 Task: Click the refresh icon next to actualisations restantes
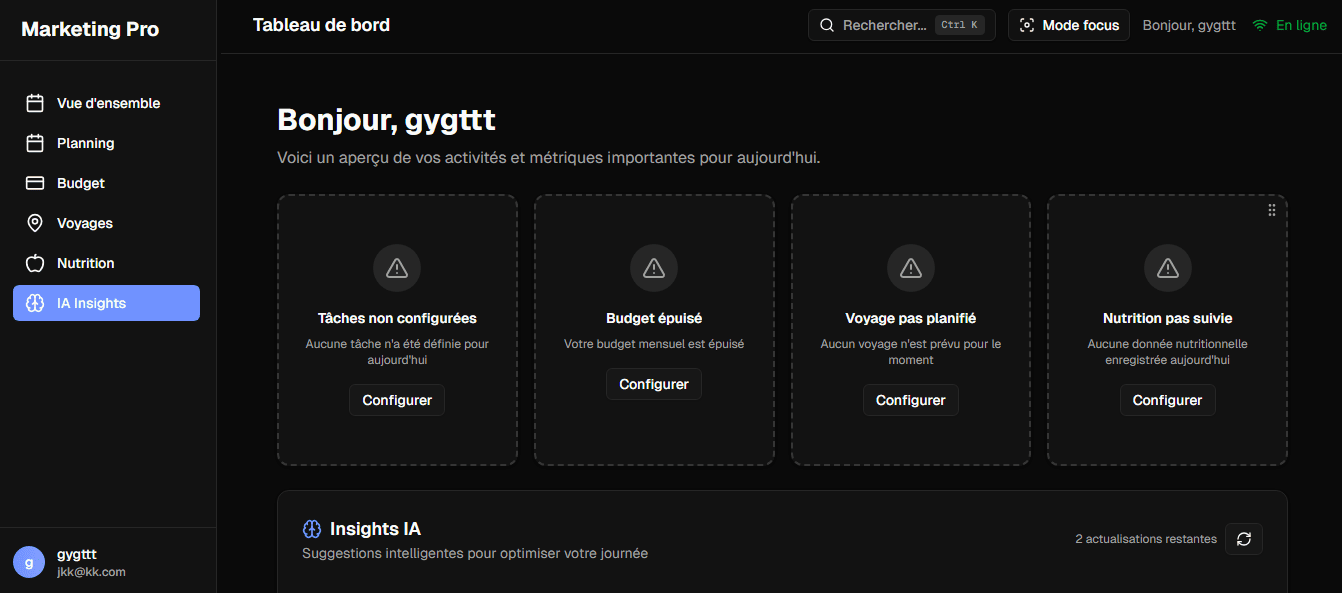[x=1243, y=539]
